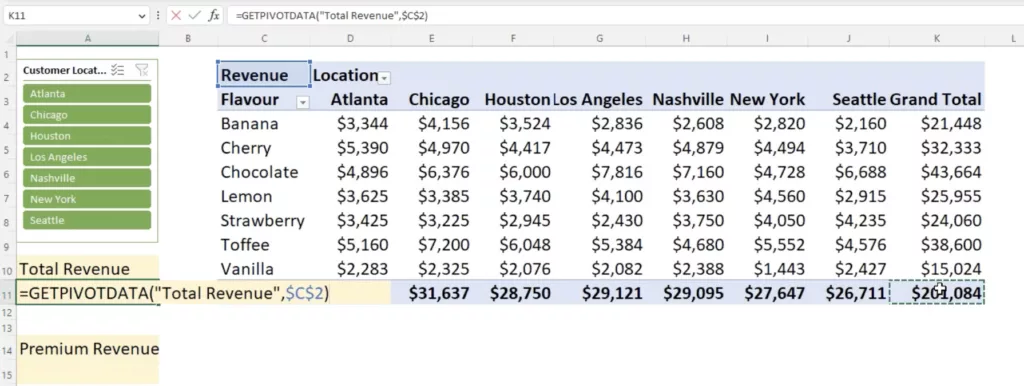Open the Flavour row filter dropdown
The image size is (1024, 386).
pyautogui.click(x=302, y=102)
